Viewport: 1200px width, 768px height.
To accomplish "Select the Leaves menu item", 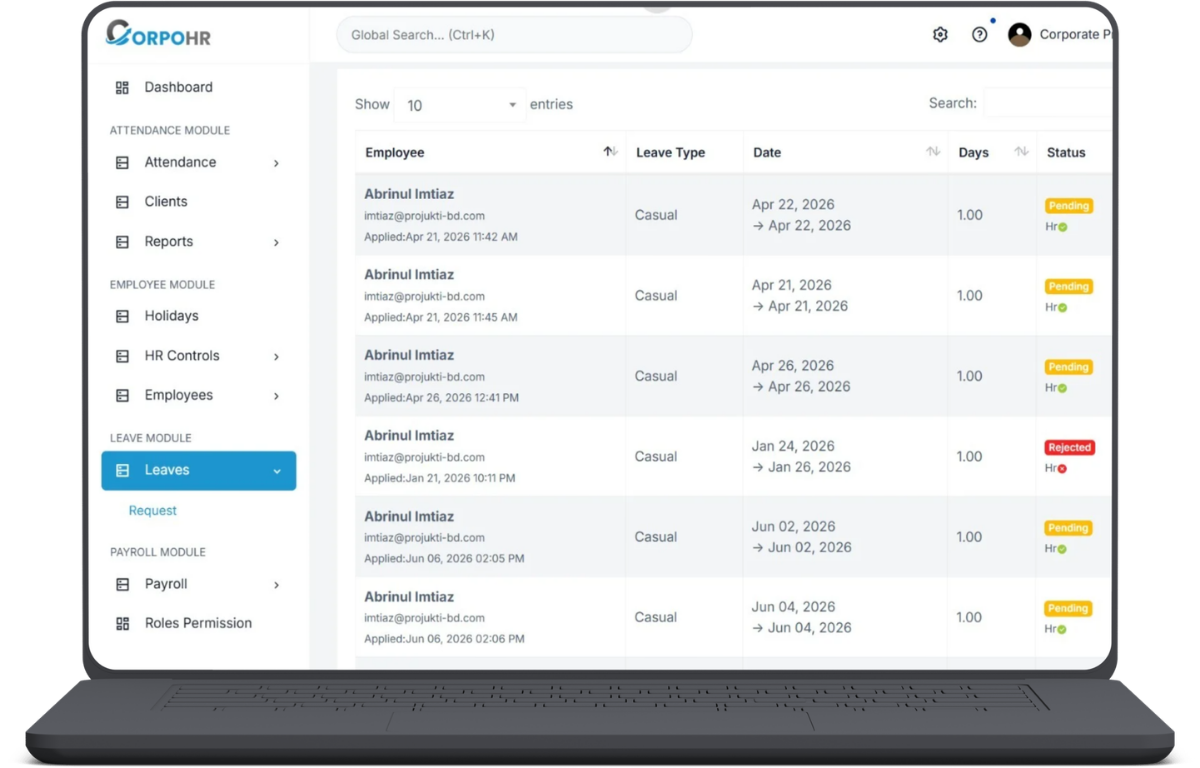I will click(199, 471).
